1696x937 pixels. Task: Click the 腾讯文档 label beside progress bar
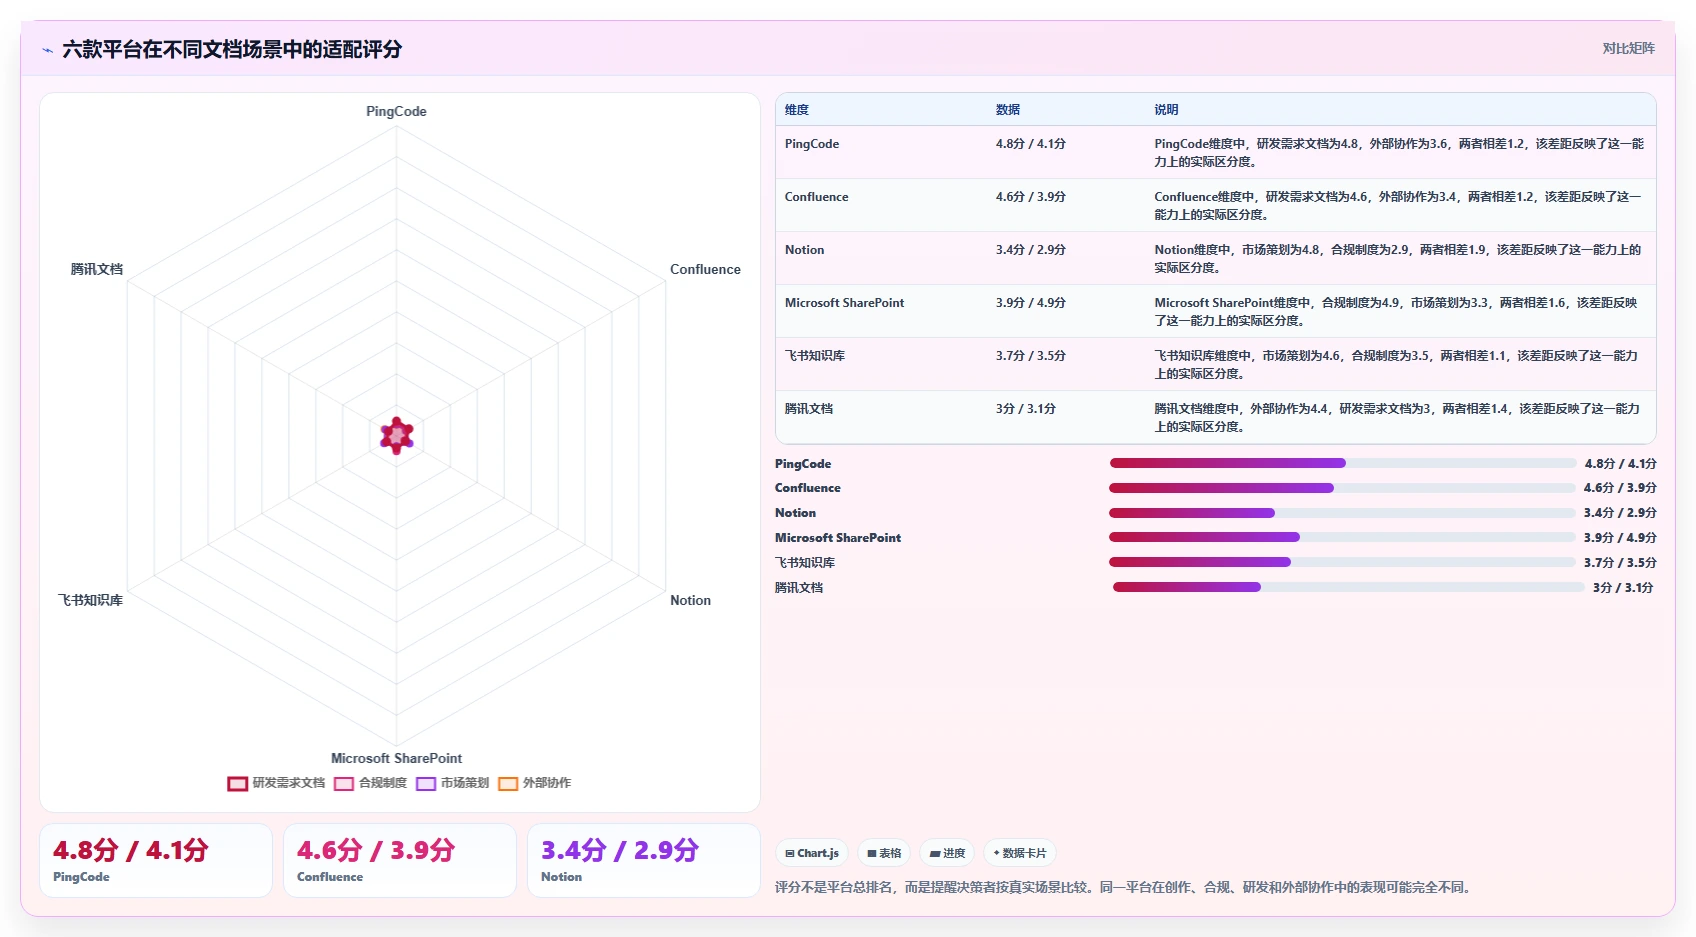coord(799,588)
